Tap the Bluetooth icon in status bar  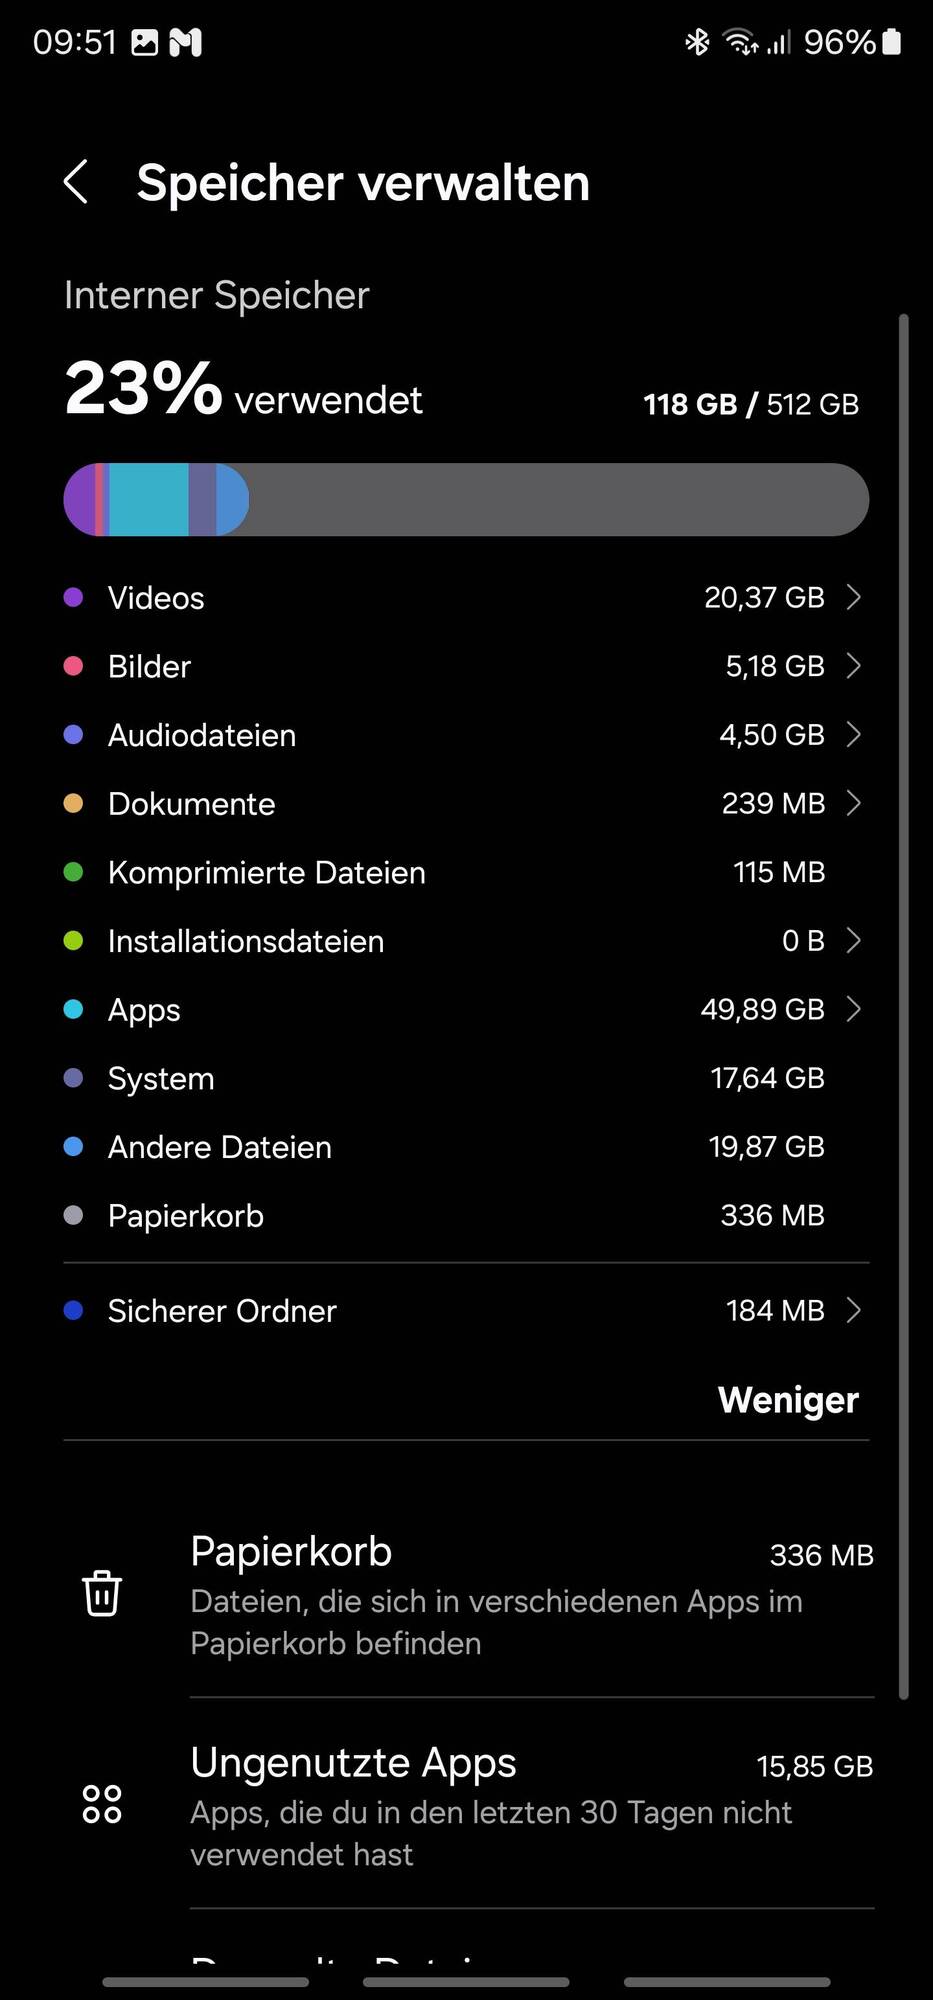(697, 42)
